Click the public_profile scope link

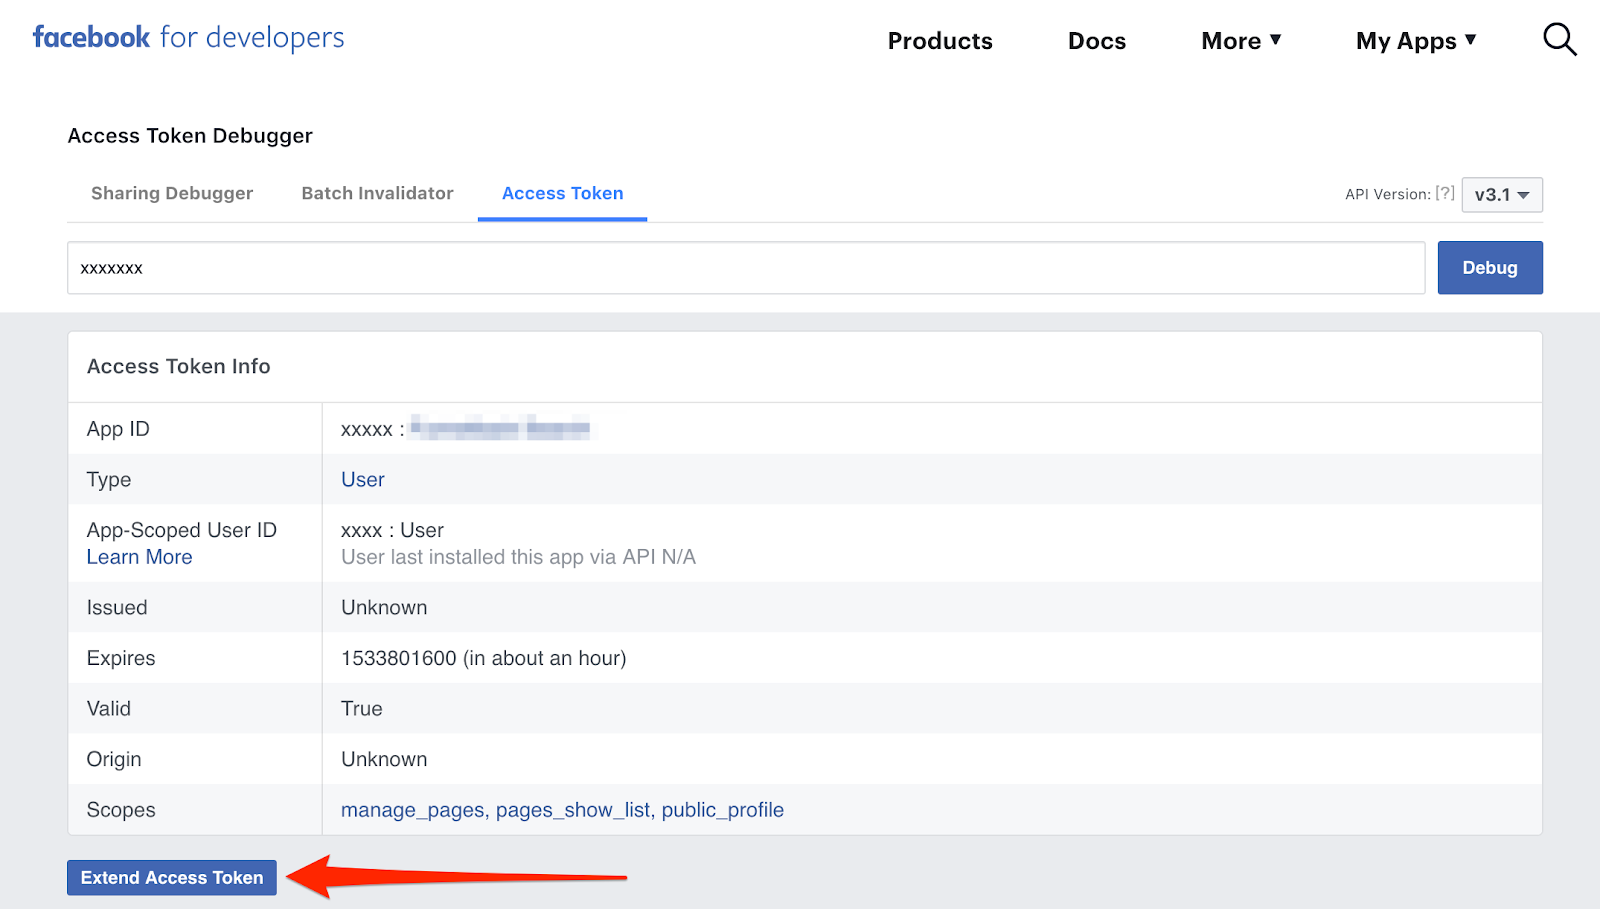coord(723,810)
